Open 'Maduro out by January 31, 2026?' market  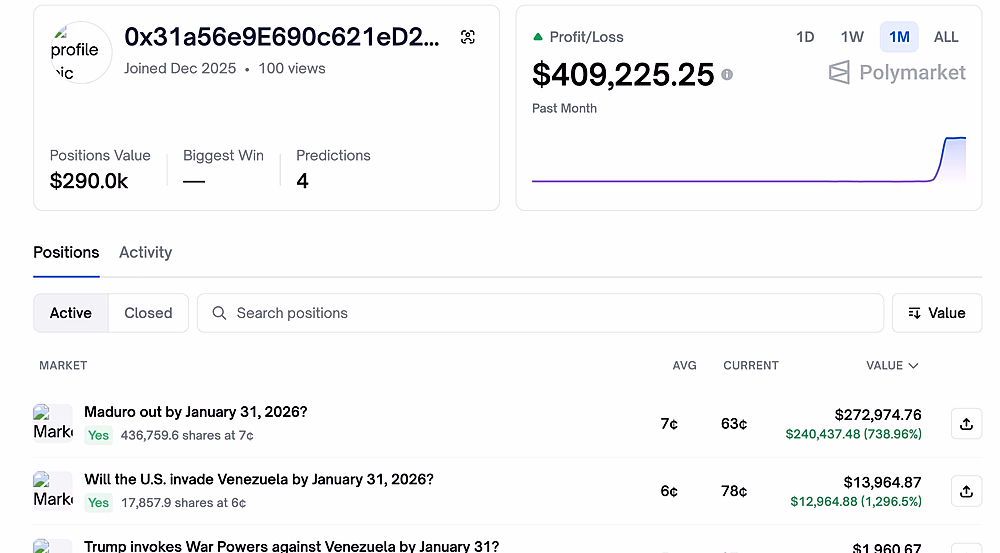[195, 412]
